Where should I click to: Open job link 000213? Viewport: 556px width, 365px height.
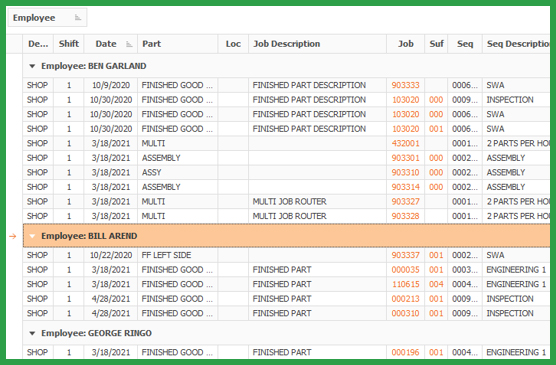(405, 299)
